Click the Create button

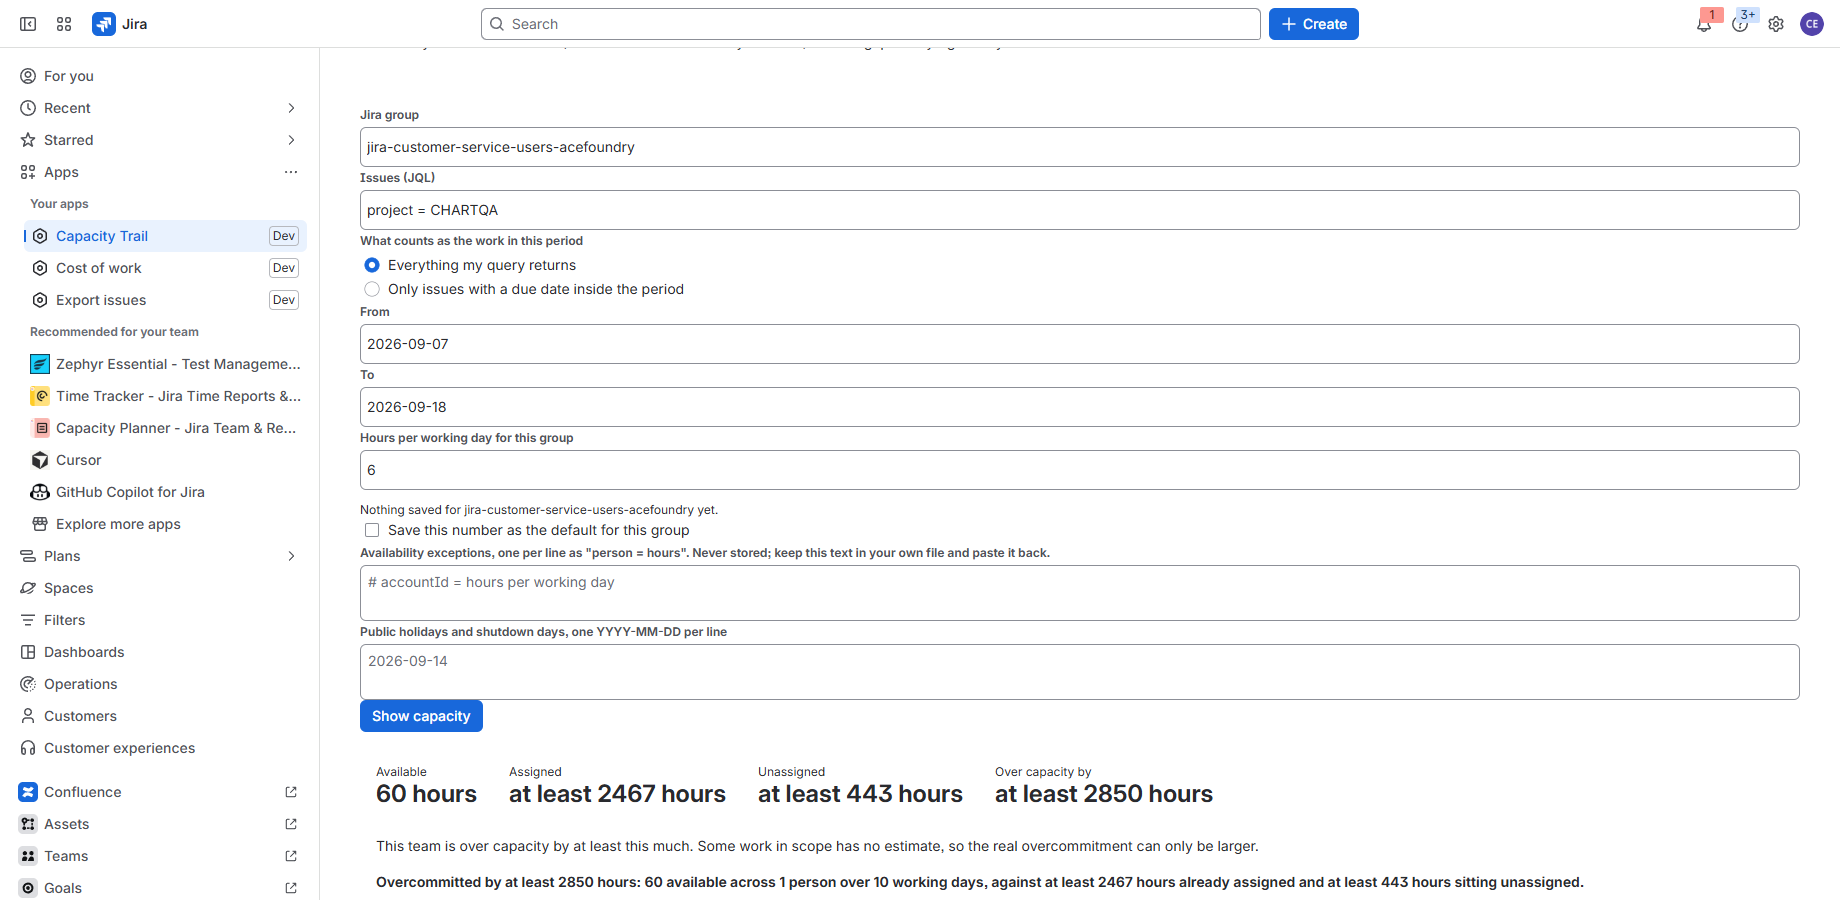[x=1313, y=24]
